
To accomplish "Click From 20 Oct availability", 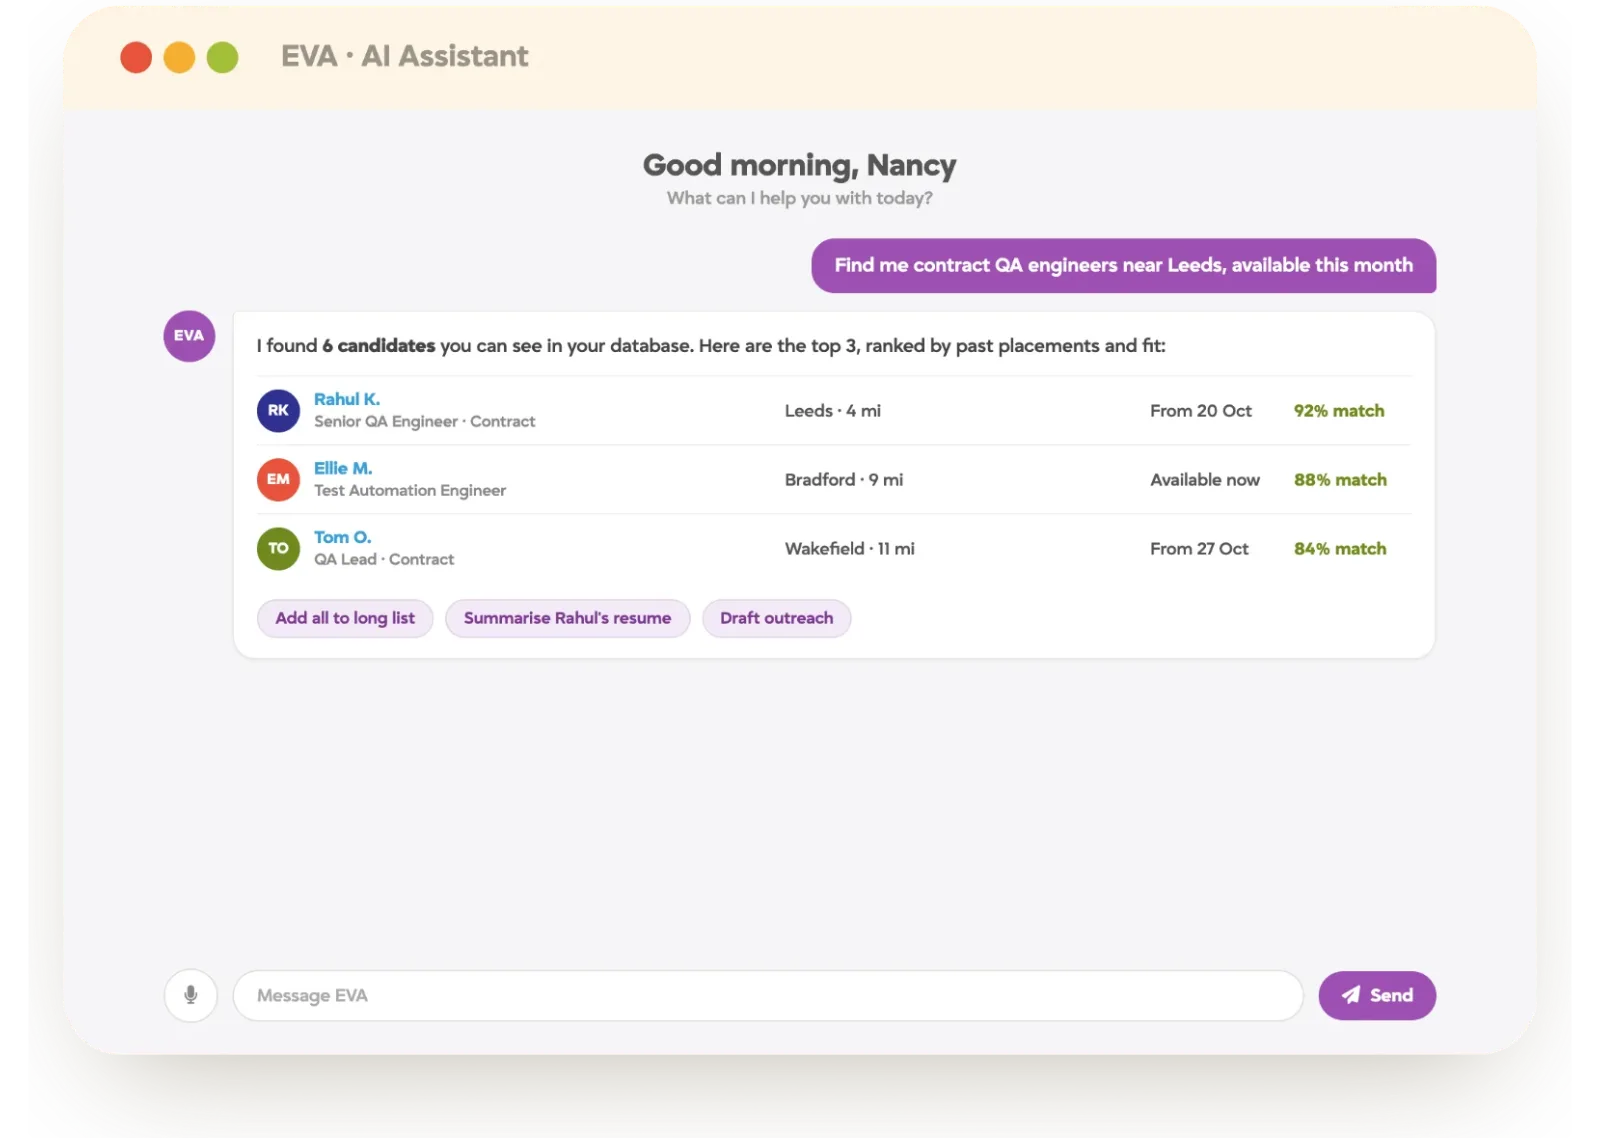I will (1200, 411).
